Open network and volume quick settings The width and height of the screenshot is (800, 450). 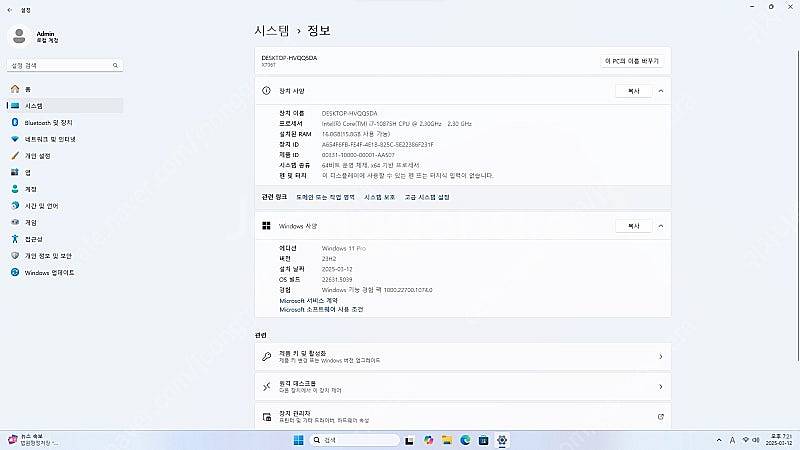click(751, 440)
